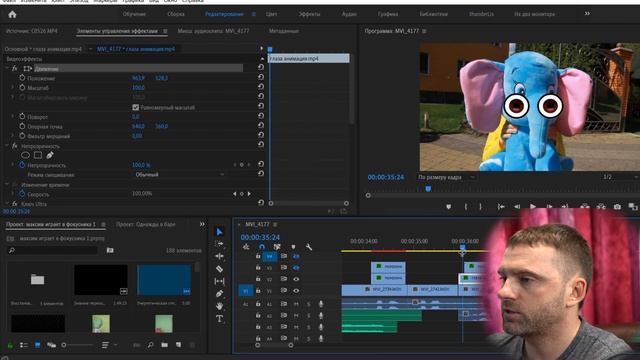Show more workspaces via double chevron
Image resolution: width=640 pixels, height=360 pixels.
pyautogui.click(x=587, y=14)
